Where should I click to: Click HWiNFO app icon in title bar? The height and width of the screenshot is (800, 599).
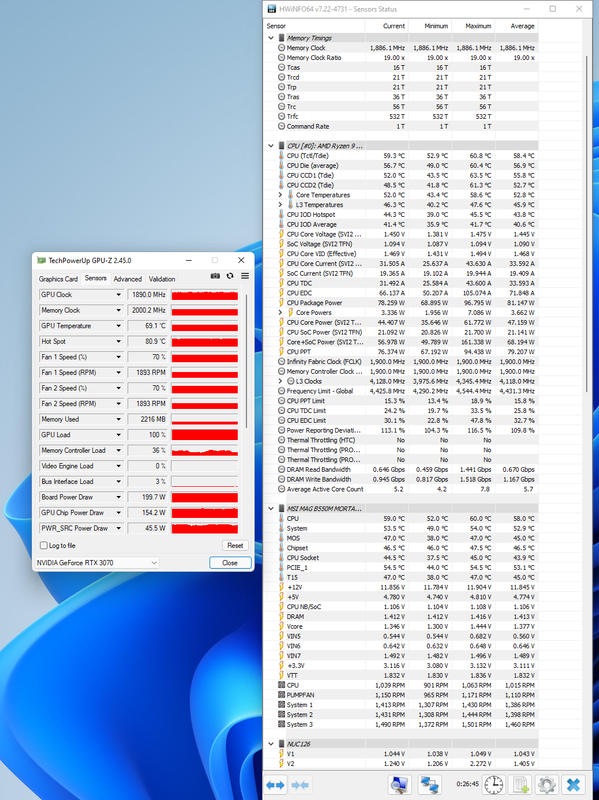(272, 9)
